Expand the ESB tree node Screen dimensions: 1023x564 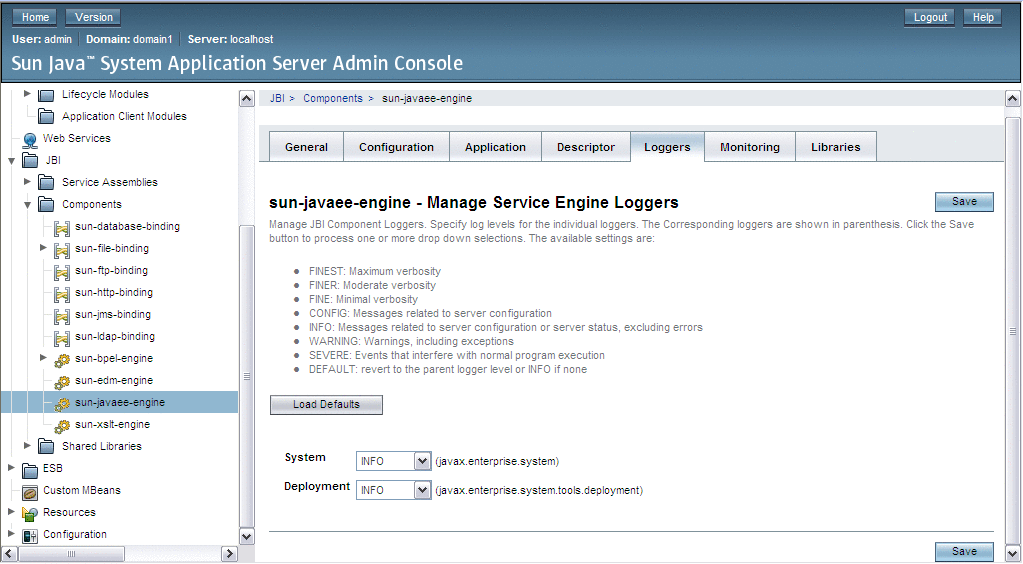click(11, 467)
